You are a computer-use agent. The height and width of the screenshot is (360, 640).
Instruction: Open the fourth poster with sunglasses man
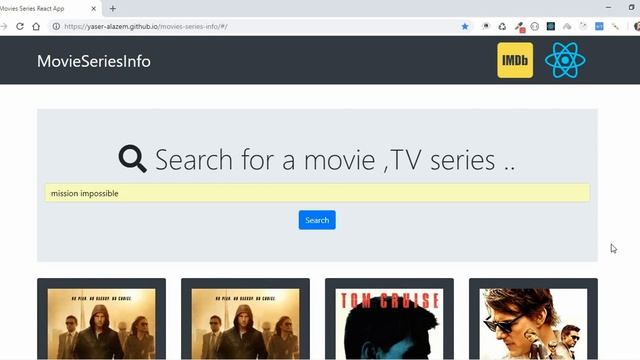point(533,319)
